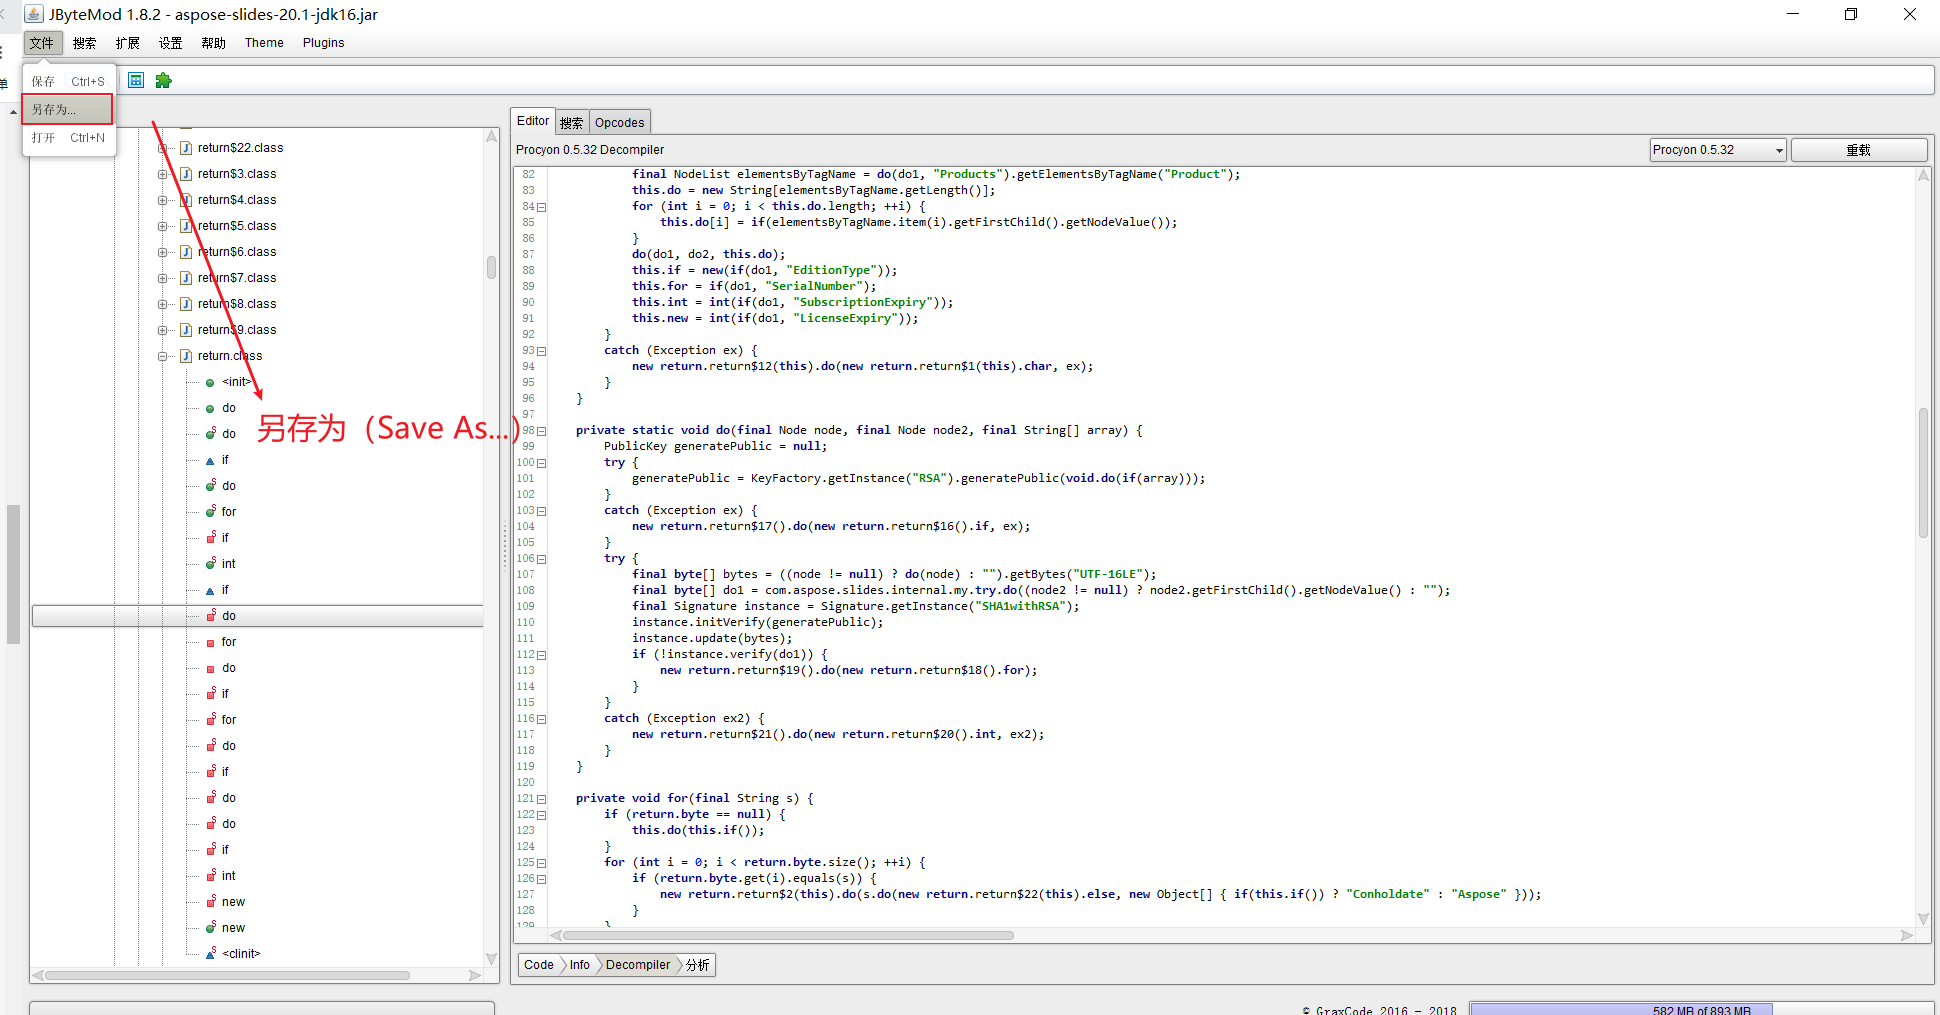Open the Decompiler bottom tab
1940x1015 pixels.
click(637, 965)
